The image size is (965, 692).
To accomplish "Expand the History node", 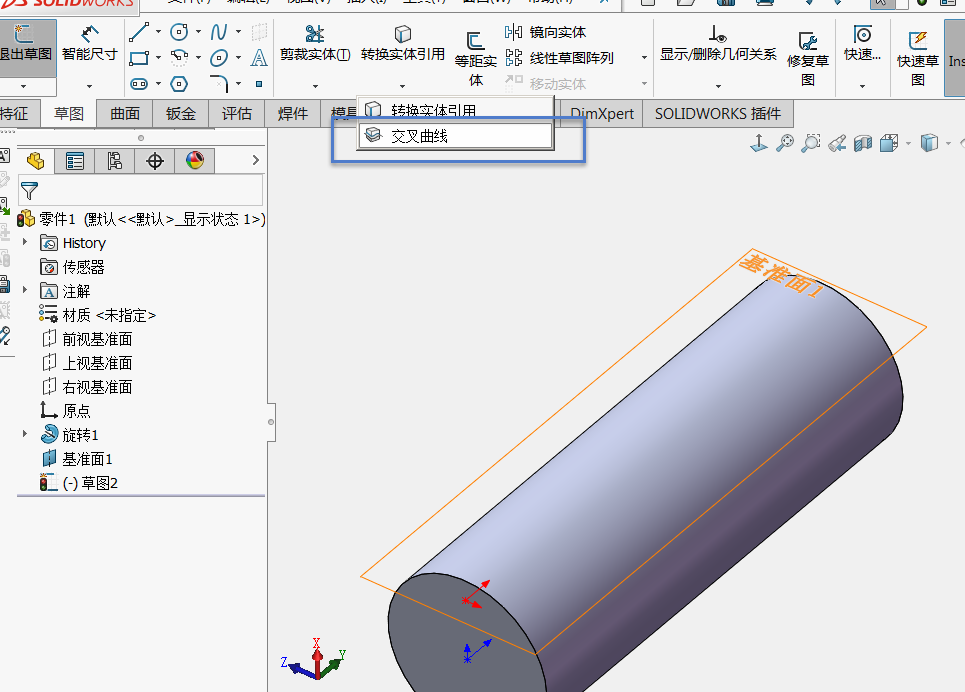I will (25, 242).
